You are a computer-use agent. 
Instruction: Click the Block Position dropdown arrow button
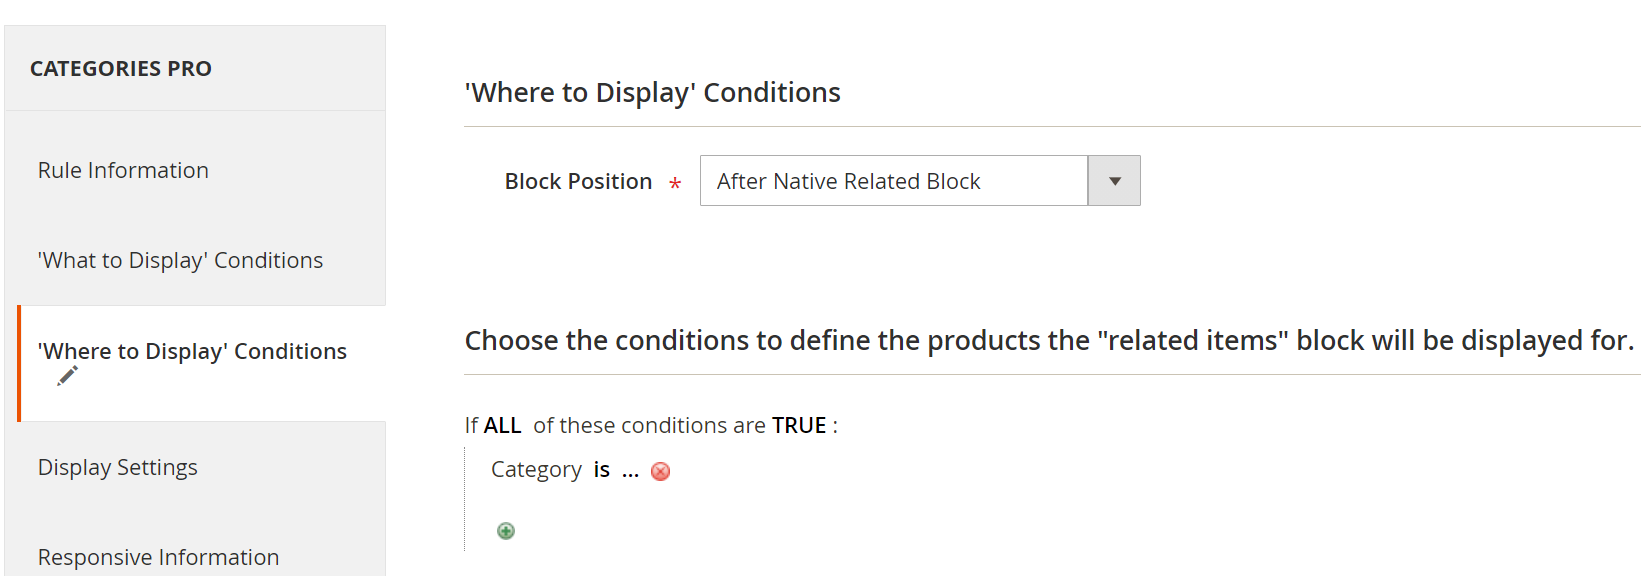pyautogui.click(x=1114, y=181)
